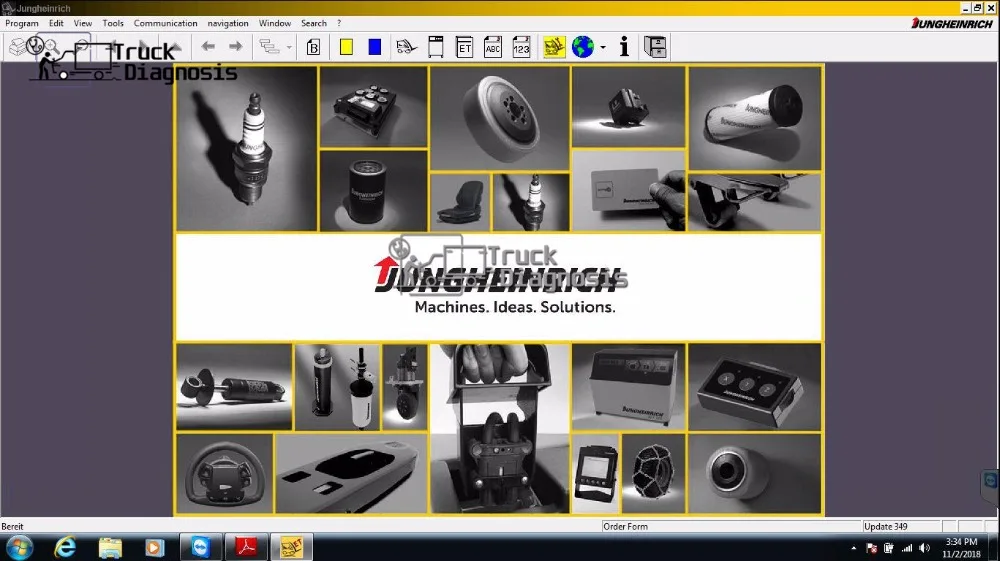Click the display unit thumbnail
The width and height of the screenshot is (1000, 561).
[x=596, y=474]
